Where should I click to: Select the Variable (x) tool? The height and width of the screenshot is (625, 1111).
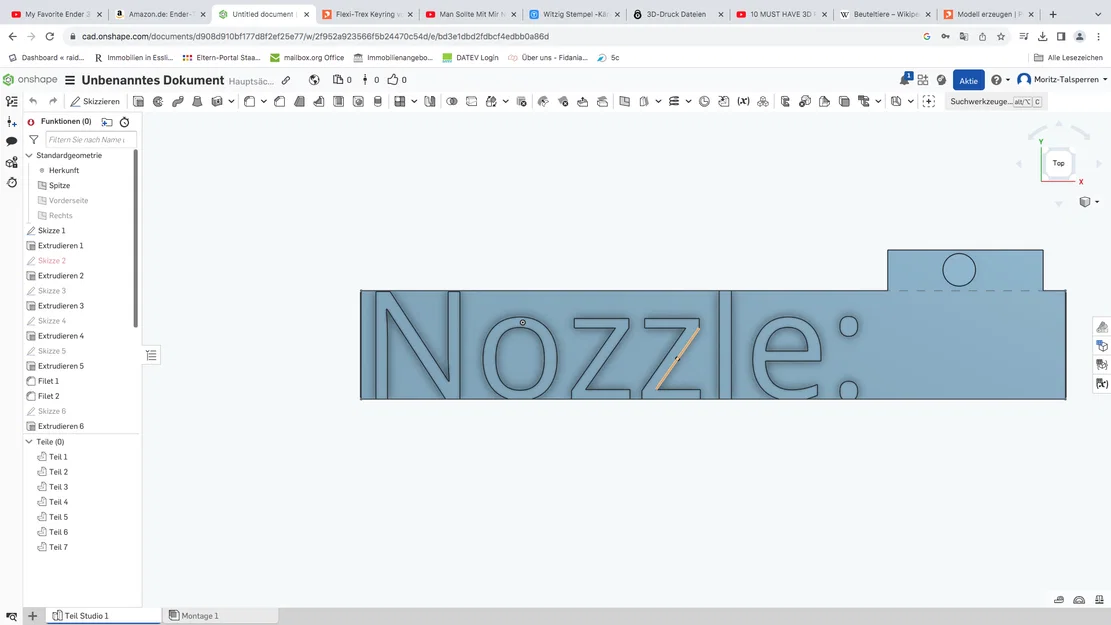pyautogui.click(x=743, y=101)
